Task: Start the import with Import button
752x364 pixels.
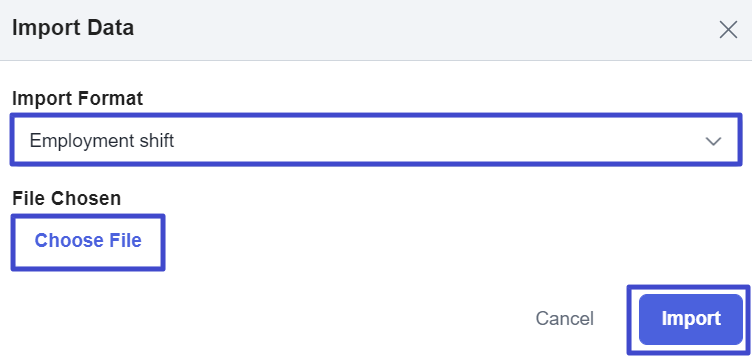Action: pos(691,319)
